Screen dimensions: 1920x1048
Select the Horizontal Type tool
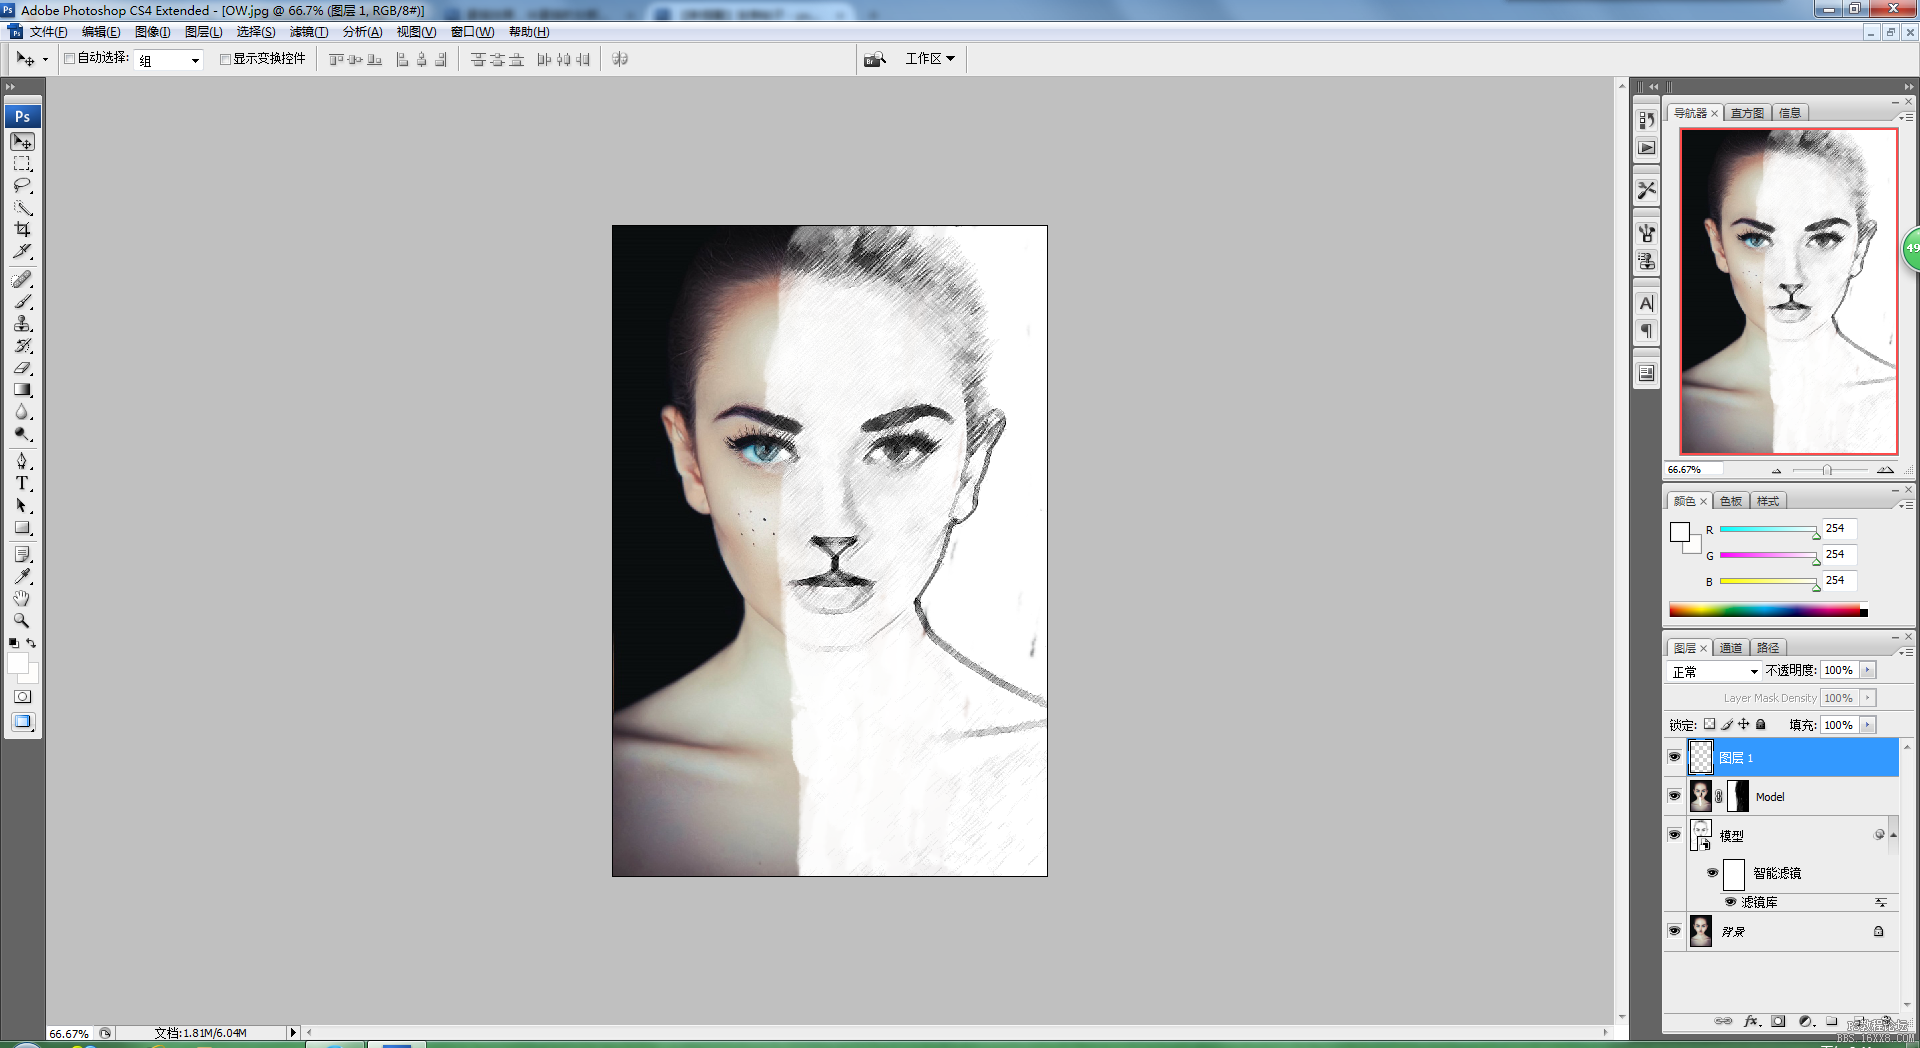(x=22, y=483)
